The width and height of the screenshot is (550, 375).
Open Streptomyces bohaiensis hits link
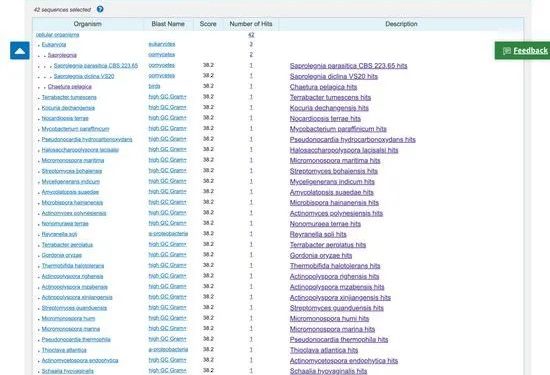pos(334,171)
